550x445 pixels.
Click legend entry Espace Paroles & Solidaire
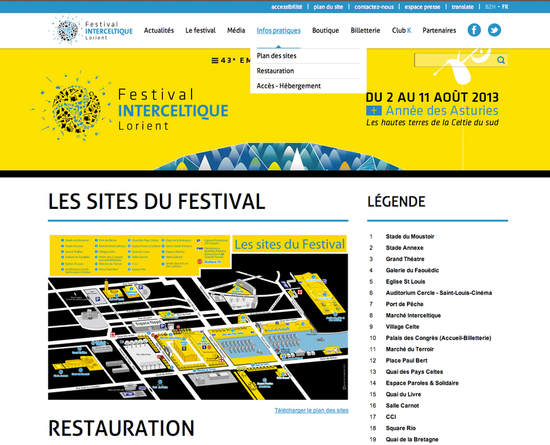click(x=422, y=383)
